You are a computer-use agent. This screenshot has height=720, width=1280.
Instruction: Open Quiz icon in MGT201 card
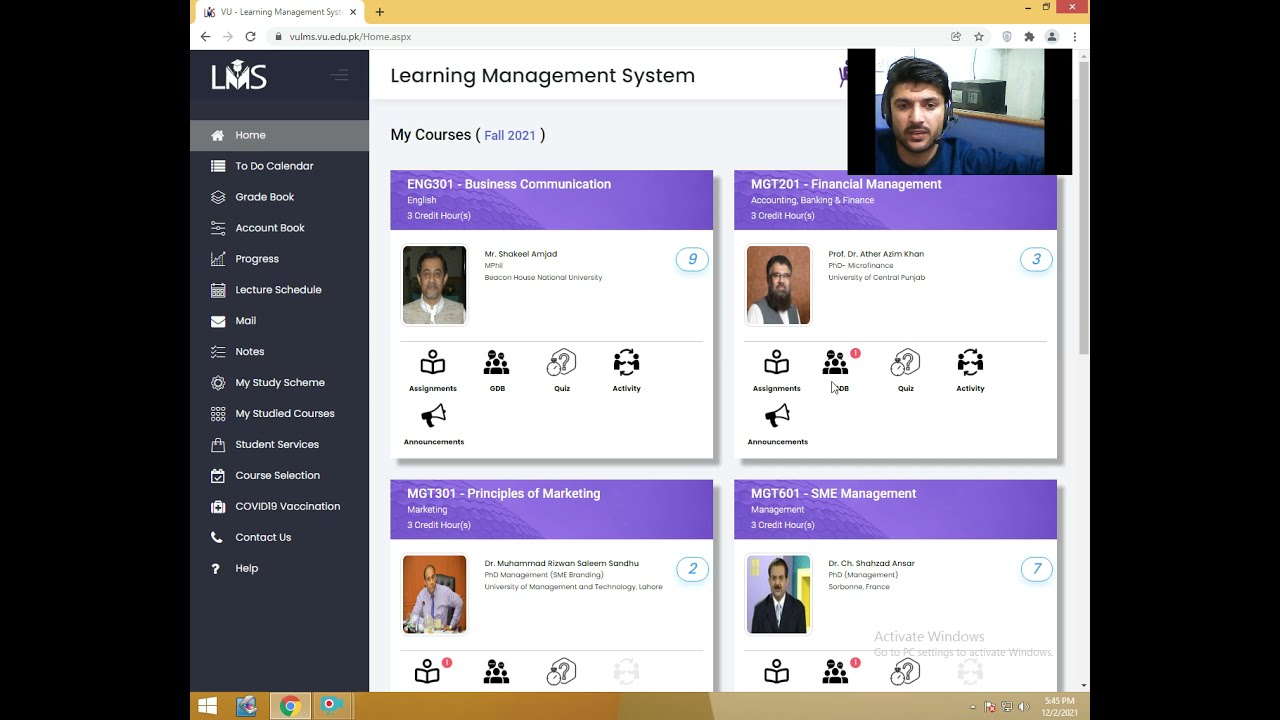906,370
